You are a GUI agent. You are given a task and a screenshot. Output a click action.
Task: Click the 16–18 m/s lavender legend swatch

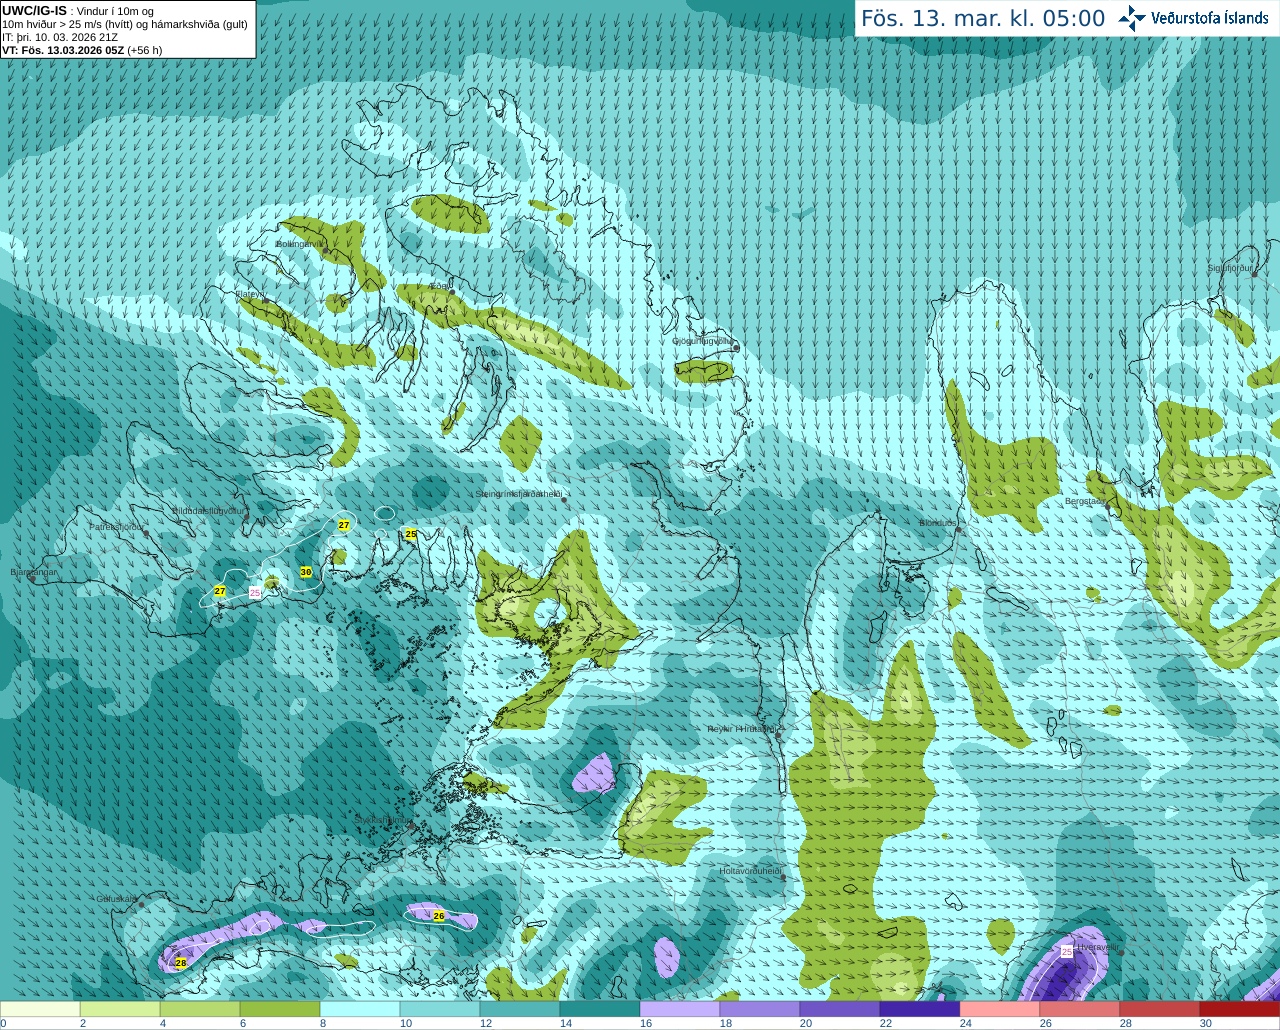(x=680, y=1009)
